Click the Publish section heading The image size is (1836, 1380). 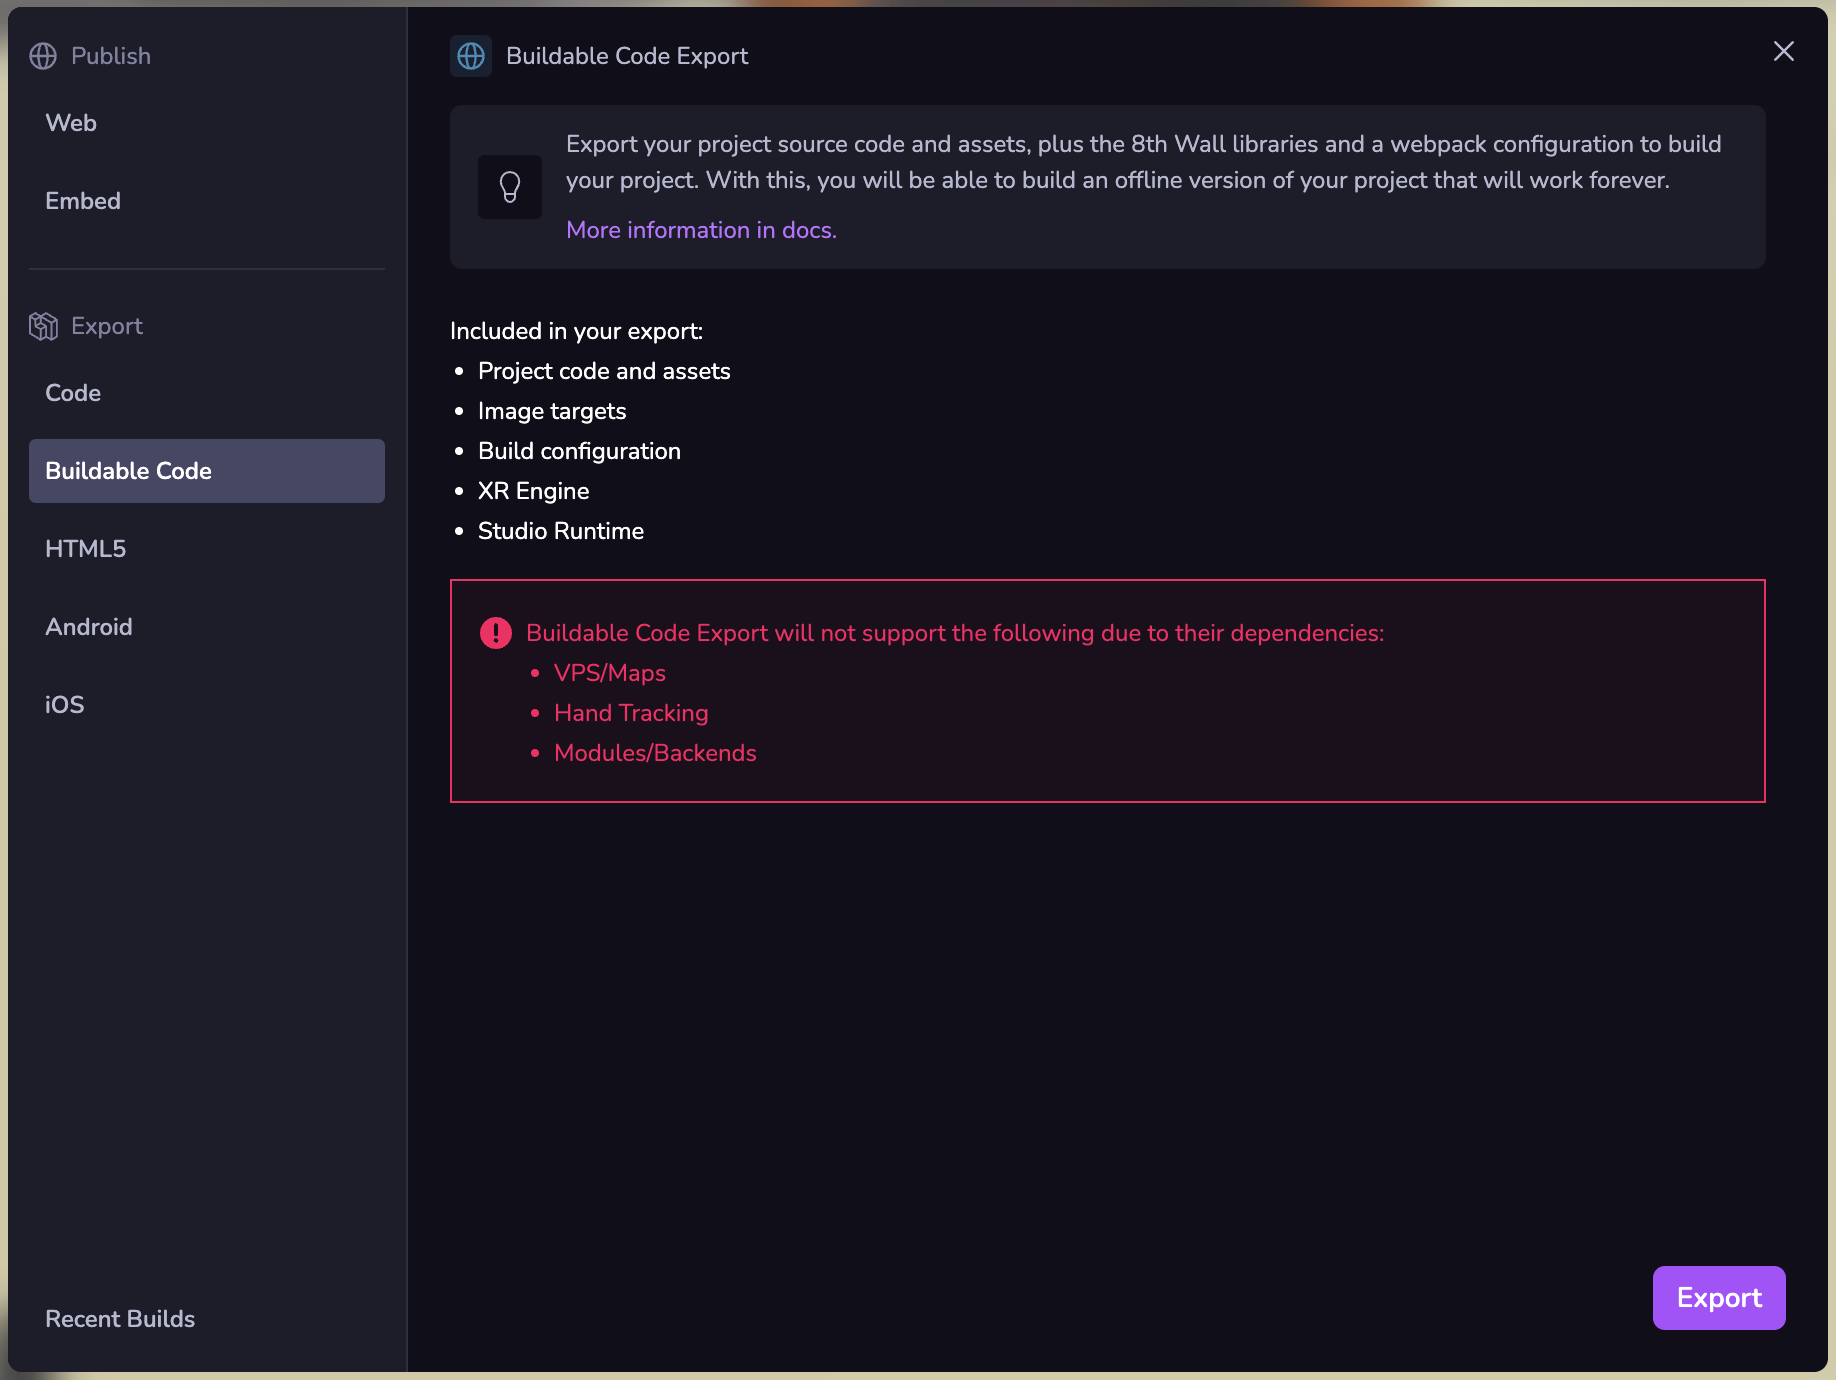111,56
